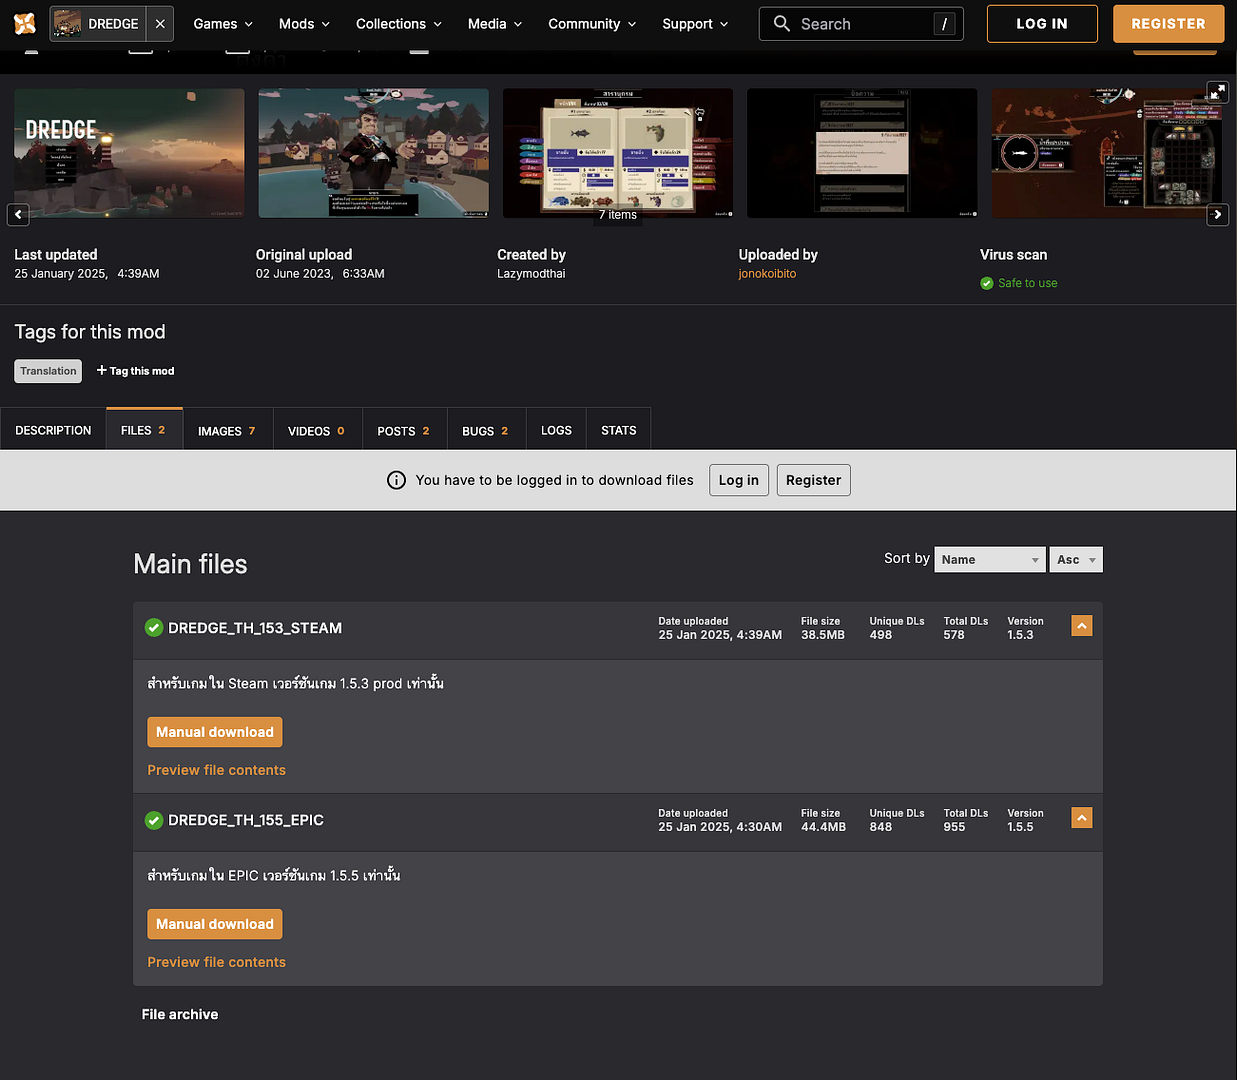Click the search magnifier icon
The width and height of the screenshot is (1237, 1080).
pyautogui.click(x=782, y=23)
